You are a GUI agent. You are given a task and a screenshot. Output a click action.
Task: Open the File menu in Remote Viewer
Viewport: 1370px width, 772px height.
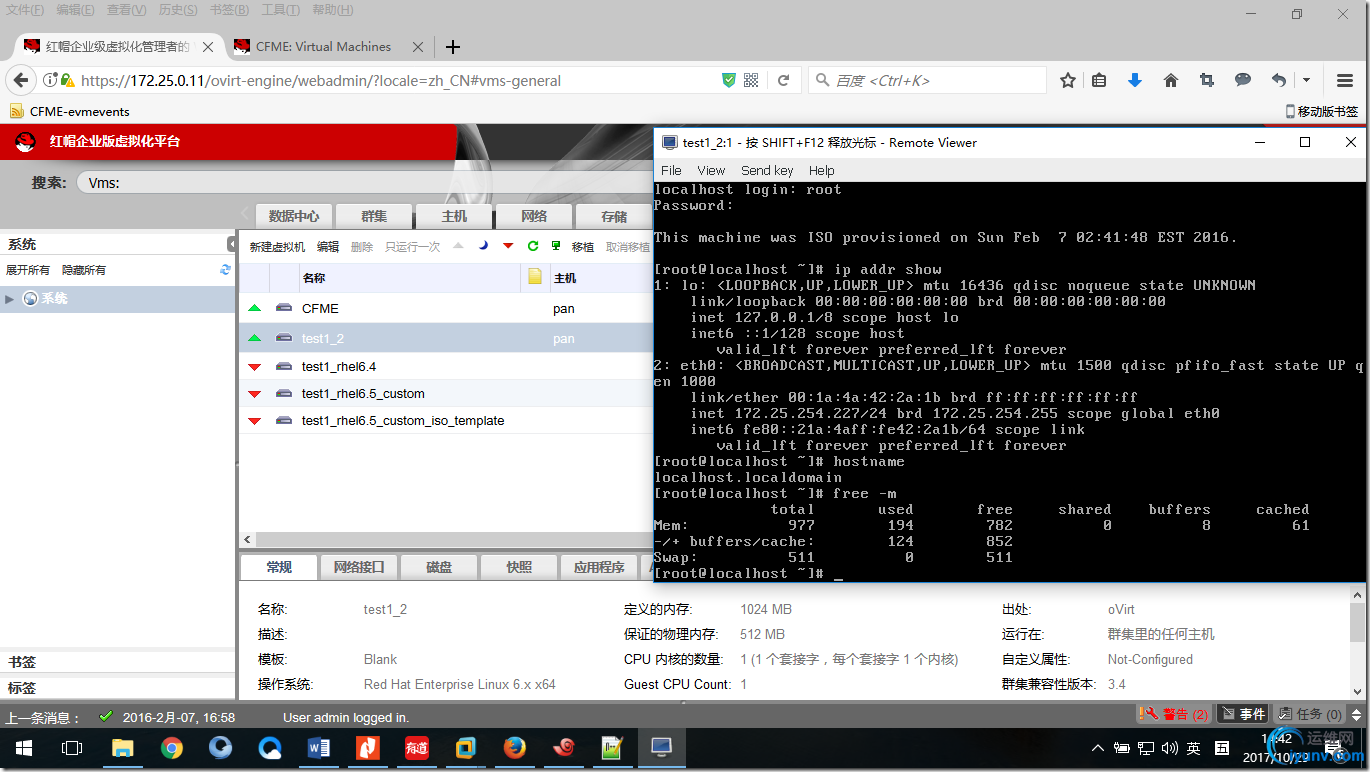(671, 170)
